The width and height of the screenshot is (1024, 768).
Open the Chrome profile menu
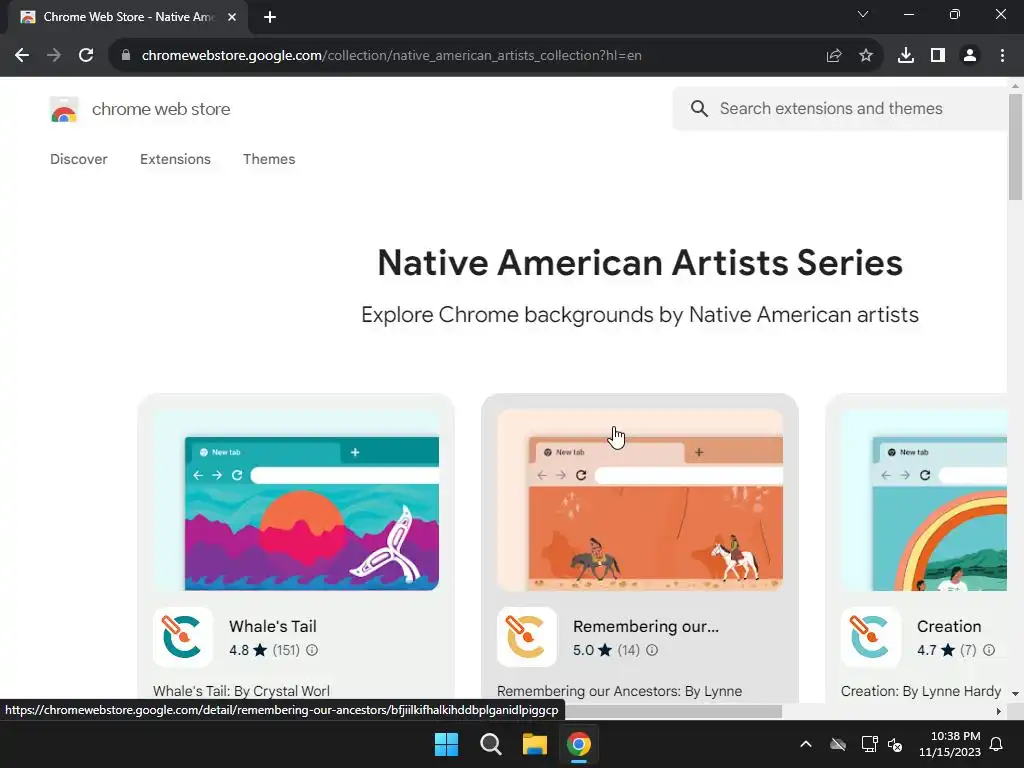[970, 56]
